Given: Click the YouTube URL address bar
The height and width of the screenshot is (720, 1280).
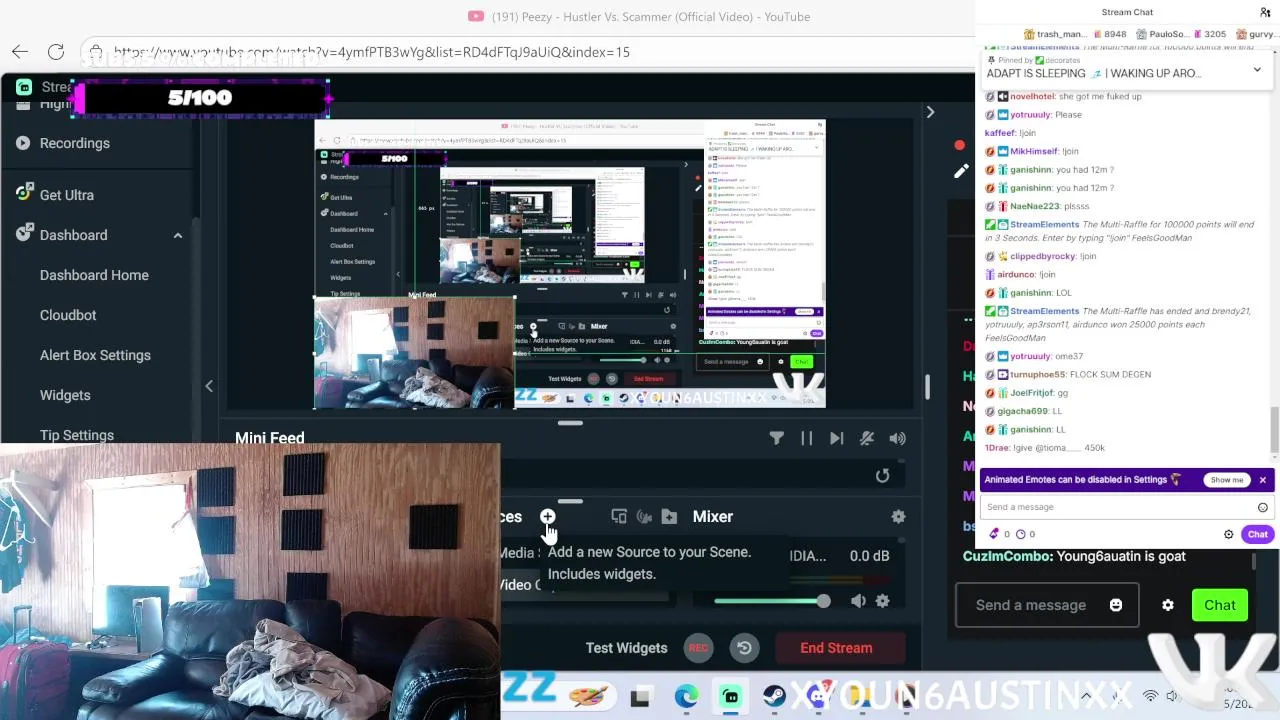Looking at the screenshot, I should click(x=372, y=52).
